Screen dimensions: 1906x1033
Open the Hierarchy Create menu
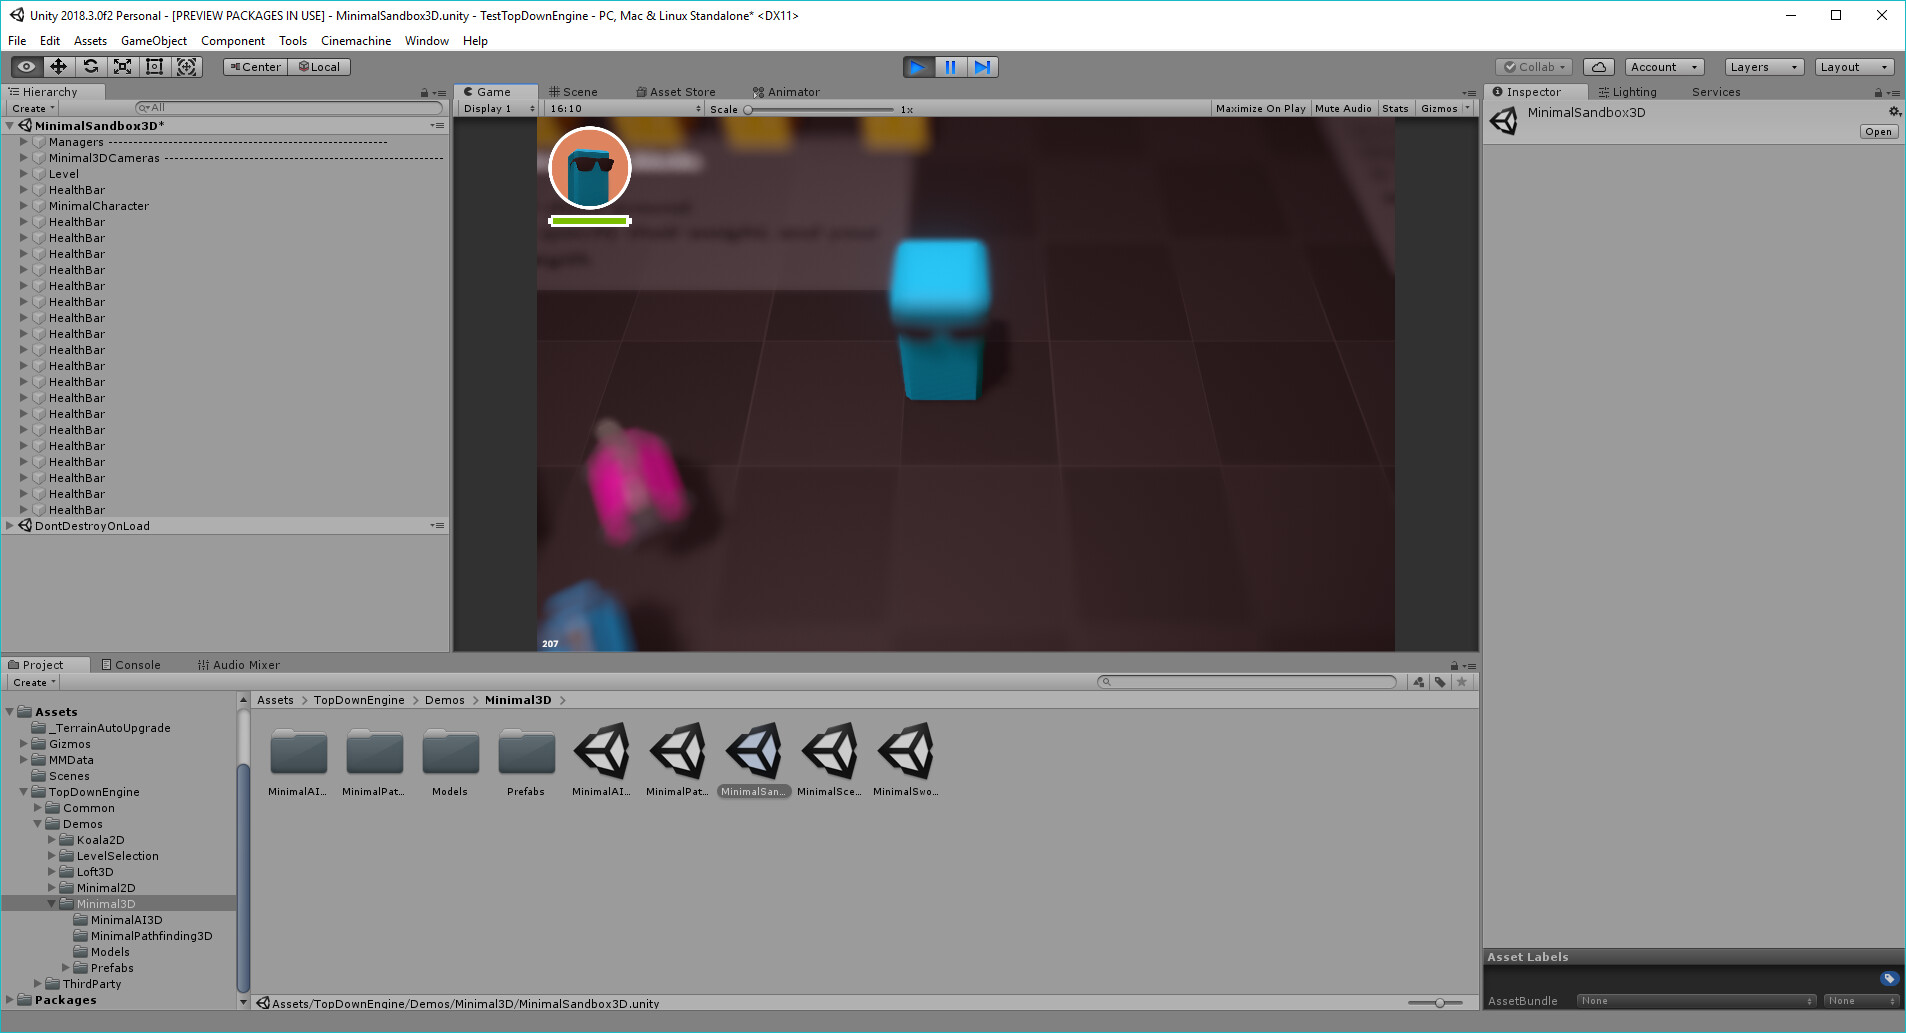[33, 108]
